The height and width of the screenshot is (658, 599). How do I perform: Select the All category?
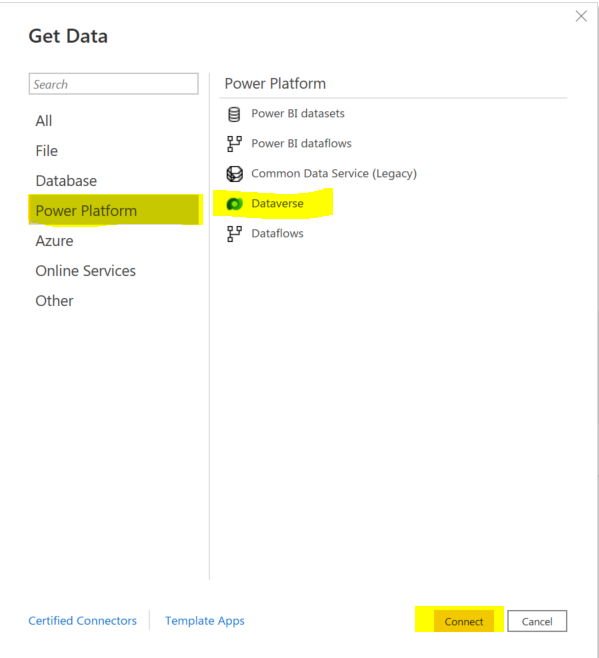point(44,121)
